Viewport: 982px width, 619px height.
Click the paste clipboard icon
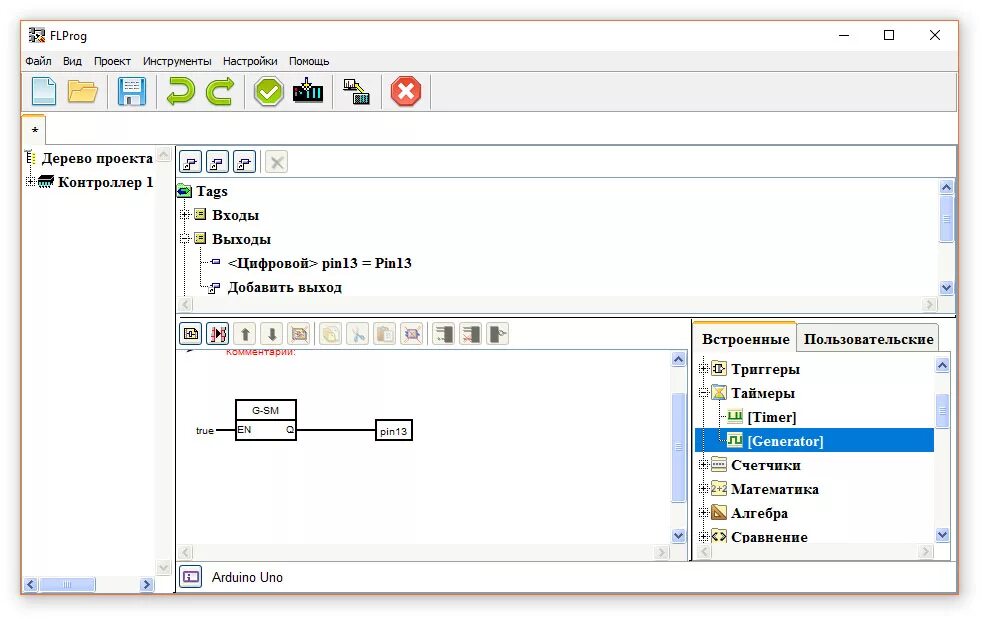tap(384, 334)
